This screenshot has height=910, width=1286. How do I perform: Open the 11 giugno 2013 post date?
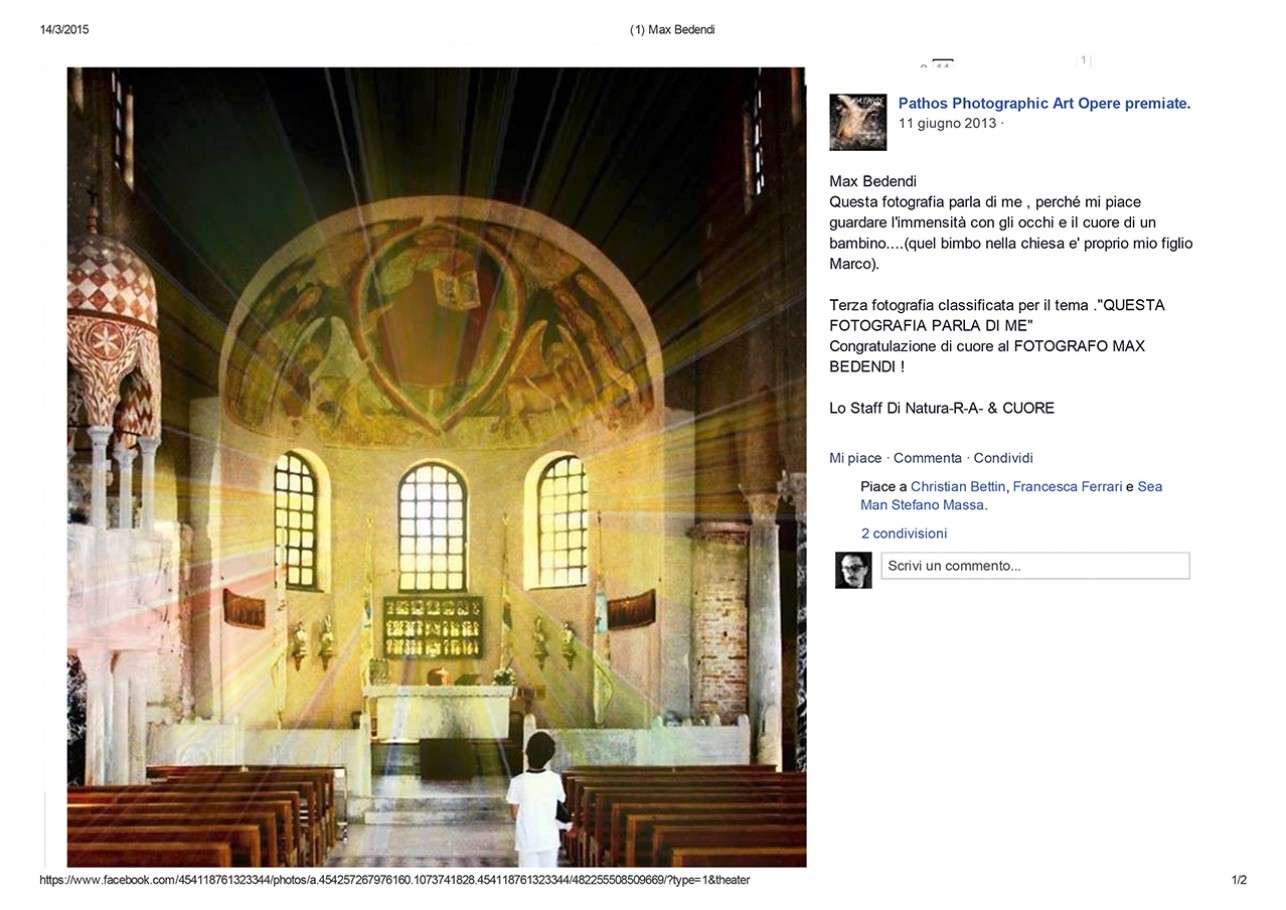947,123
